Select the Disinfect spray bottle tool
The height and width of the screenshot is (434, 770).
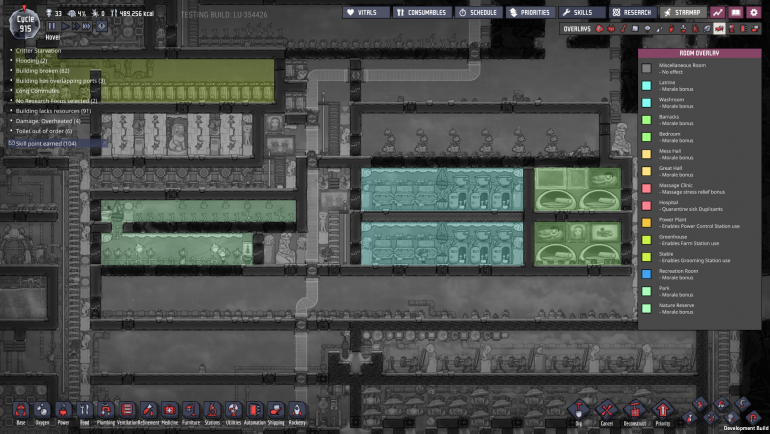pos(689,418)
